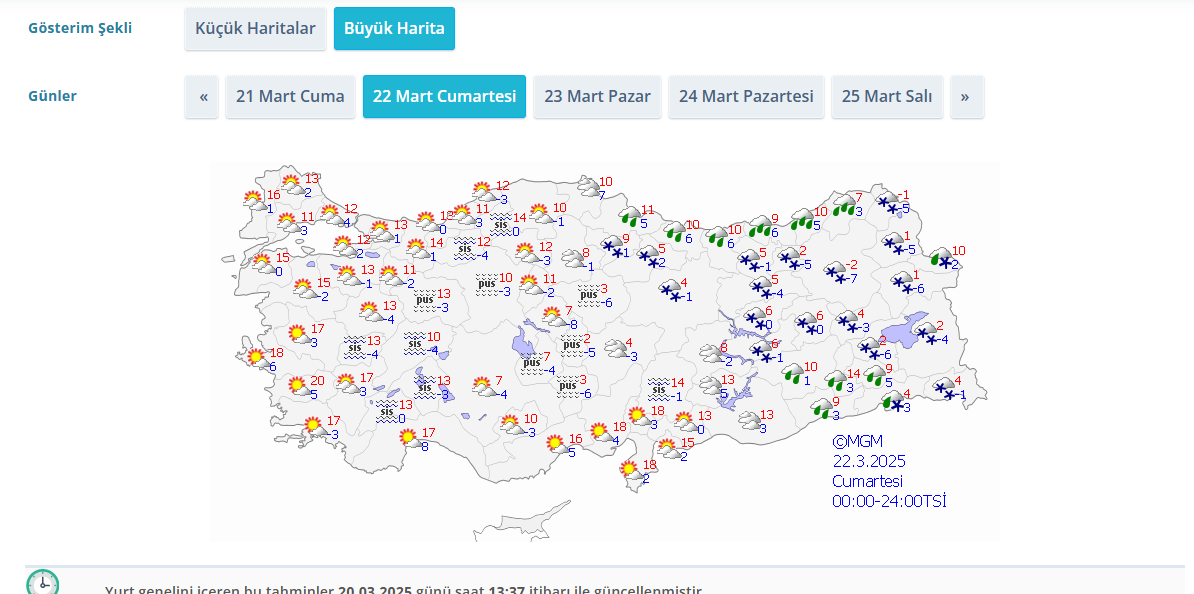Open the 21 Mart Cuma forecast
The width and height of the screenshot is (1194, 594).
tap(290, 97)
